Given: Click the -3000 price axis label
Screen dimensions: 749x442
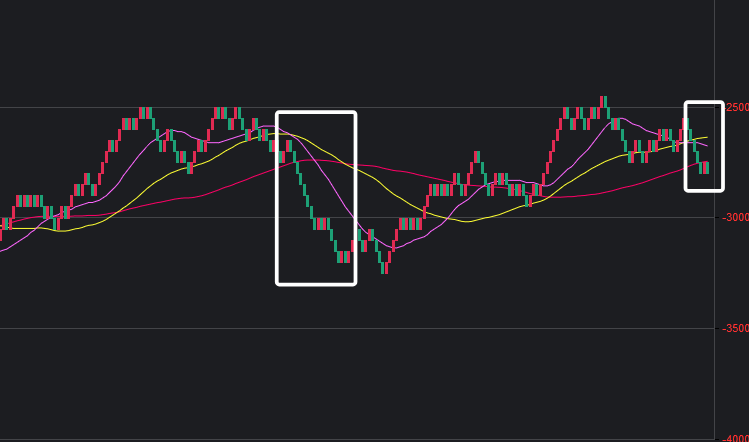Looking at the screenshot, I should (x=733, y=217).
